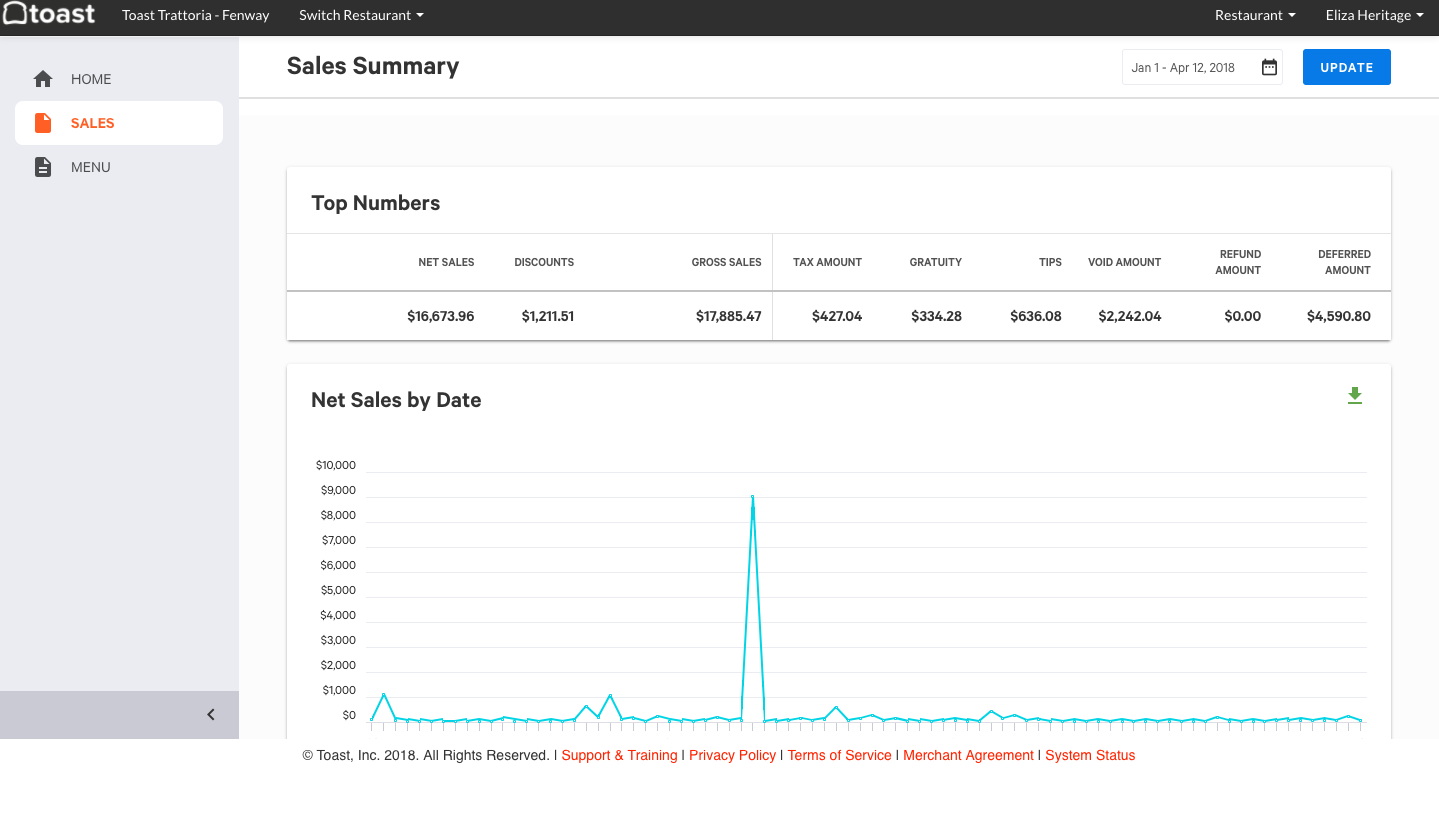Select the orange page icon beside SALES
Screen dimensions: 1439x820
click(x=43, y=122)
